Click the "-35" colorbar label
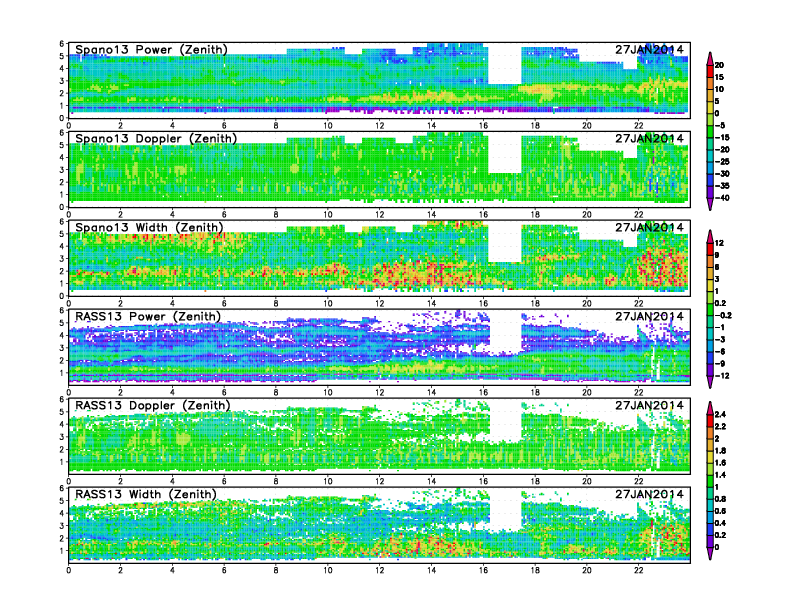This screenshot has height=612, width=792. (x=723, y=186)
